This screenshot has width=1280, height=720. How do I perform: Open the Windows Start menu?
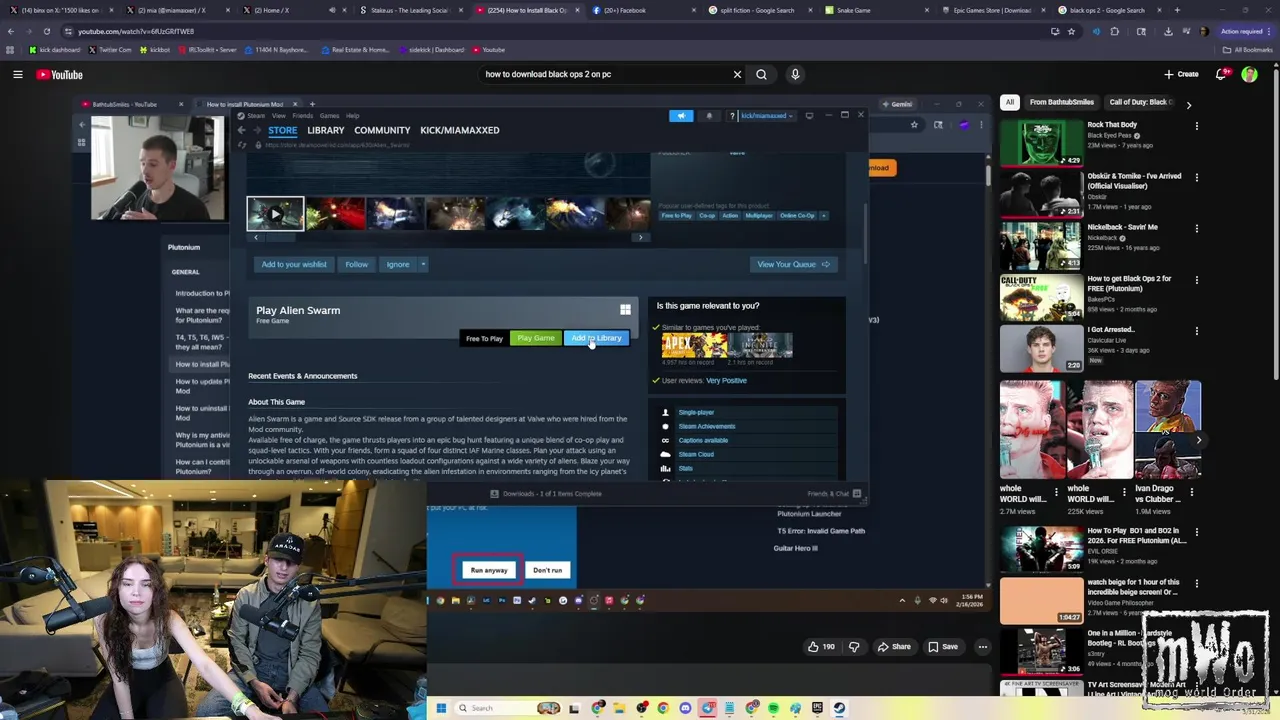point(441,708)
